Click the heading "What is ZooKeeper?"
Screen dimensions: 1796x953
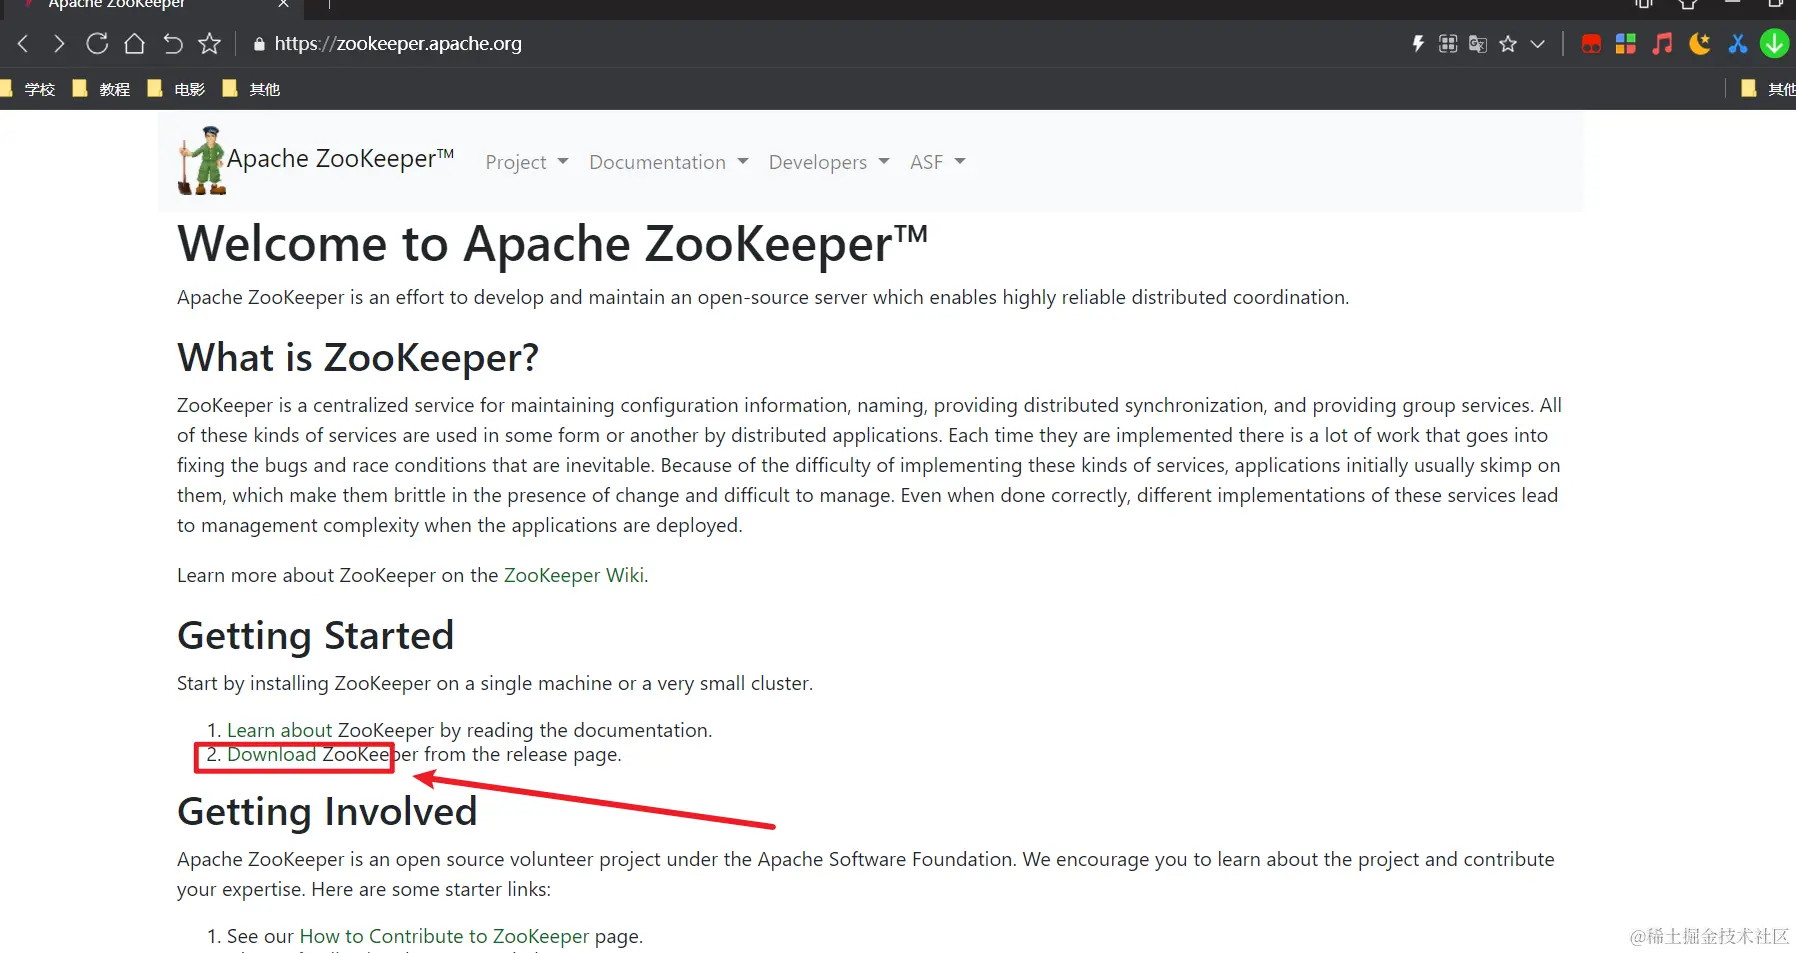point(358,358)
